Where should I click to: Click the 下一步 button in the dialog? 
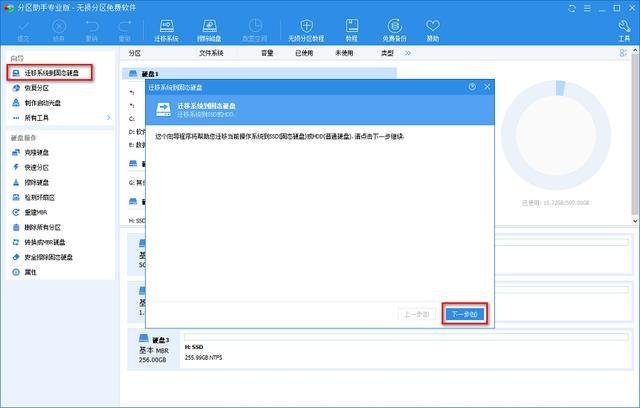tap(465, 314)
